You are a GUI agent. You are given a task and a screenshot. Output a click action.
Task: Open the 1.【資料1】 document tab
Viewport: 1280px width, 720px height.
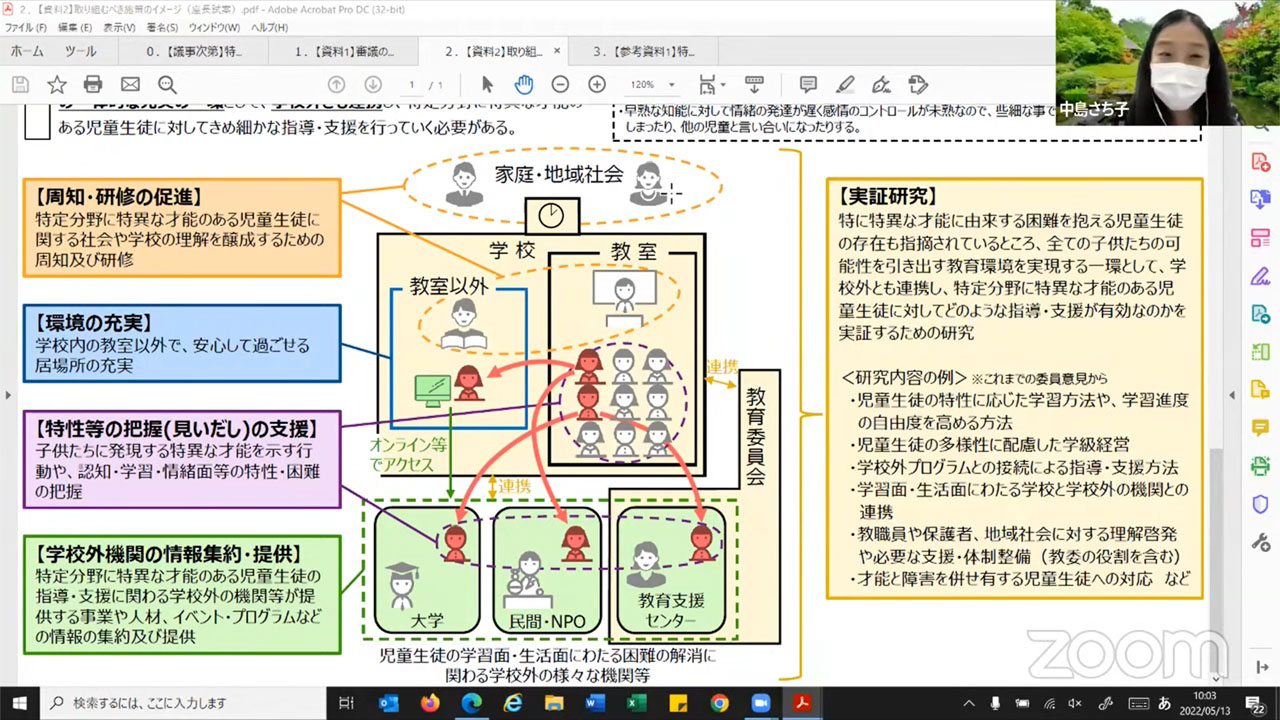[344, 51]
